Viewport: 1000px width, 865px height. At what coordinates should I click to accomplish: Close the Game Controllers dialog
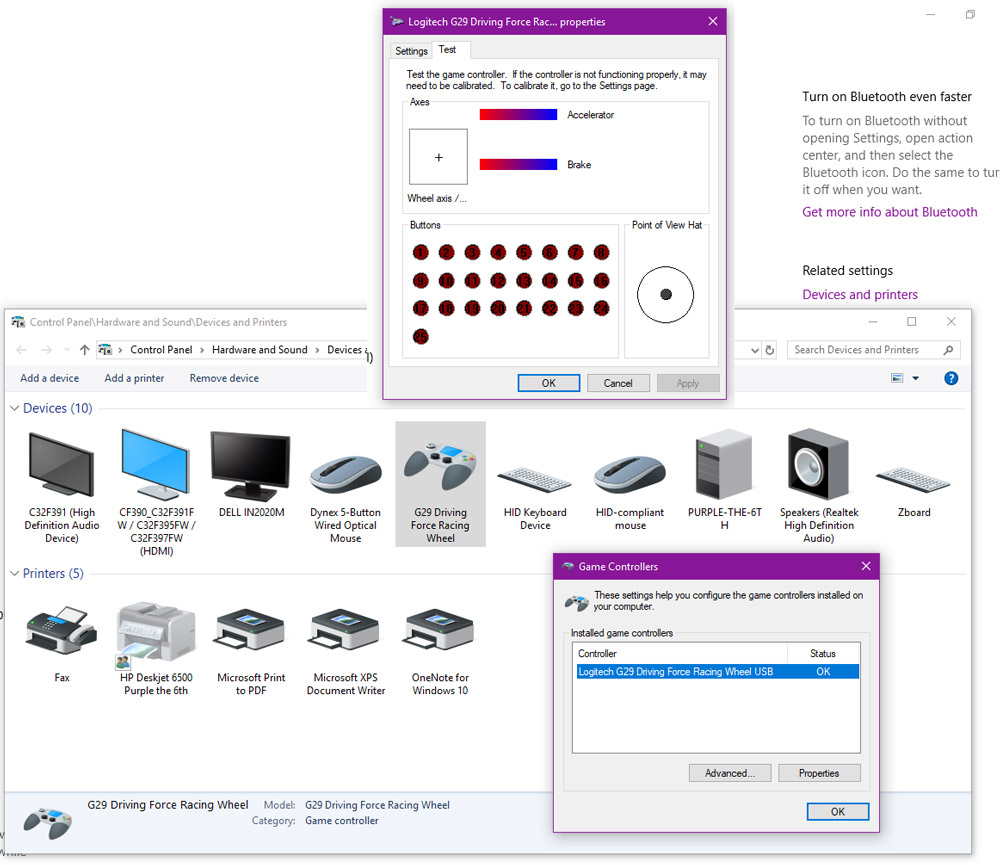[865, 566]
